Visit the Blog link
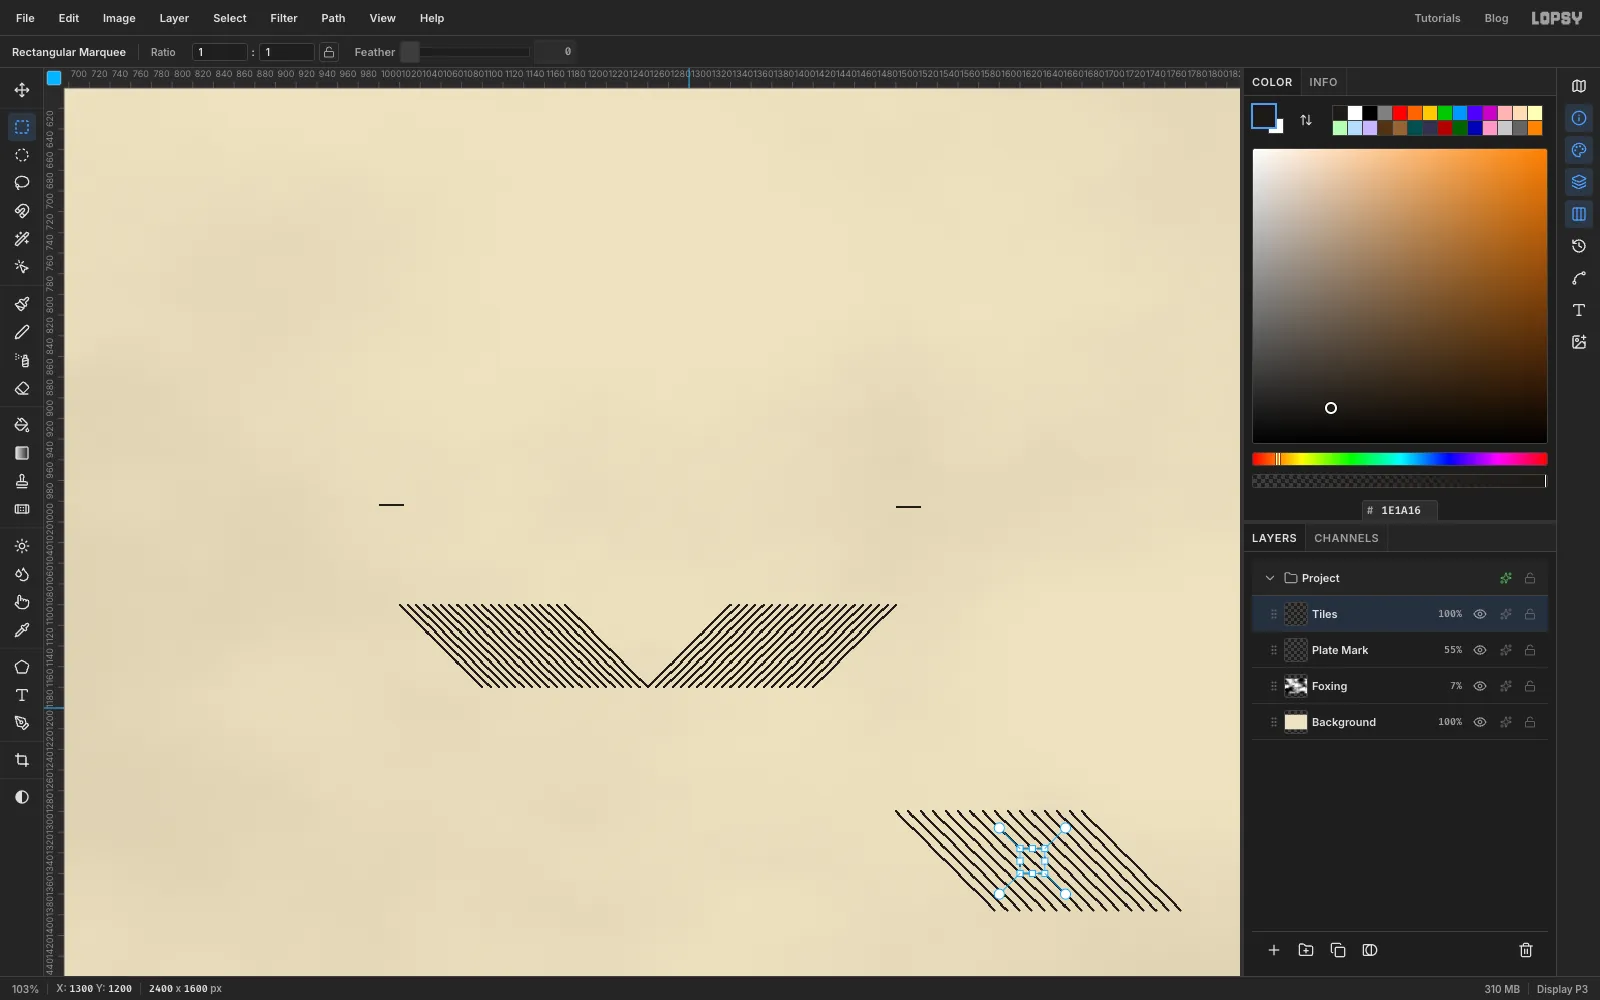This screenshot has height=1000, width=1600. (1496, 18)
